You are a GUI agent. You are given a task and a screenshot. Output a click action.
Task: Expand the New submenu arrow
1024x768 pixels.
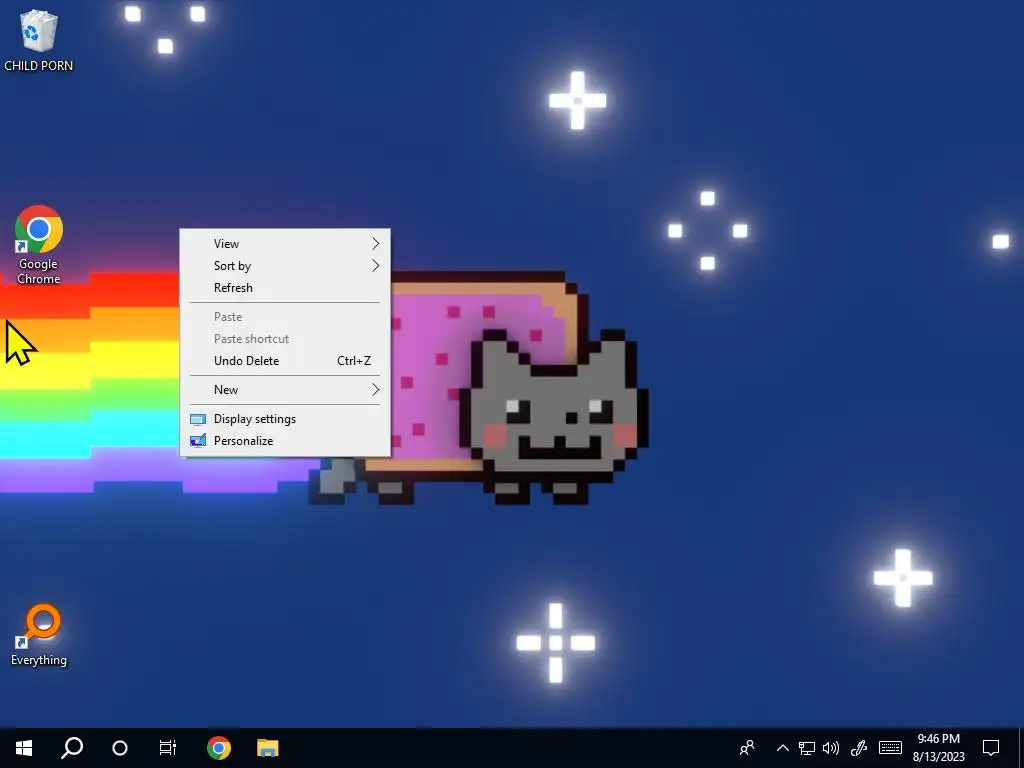[x=376, y=390]
